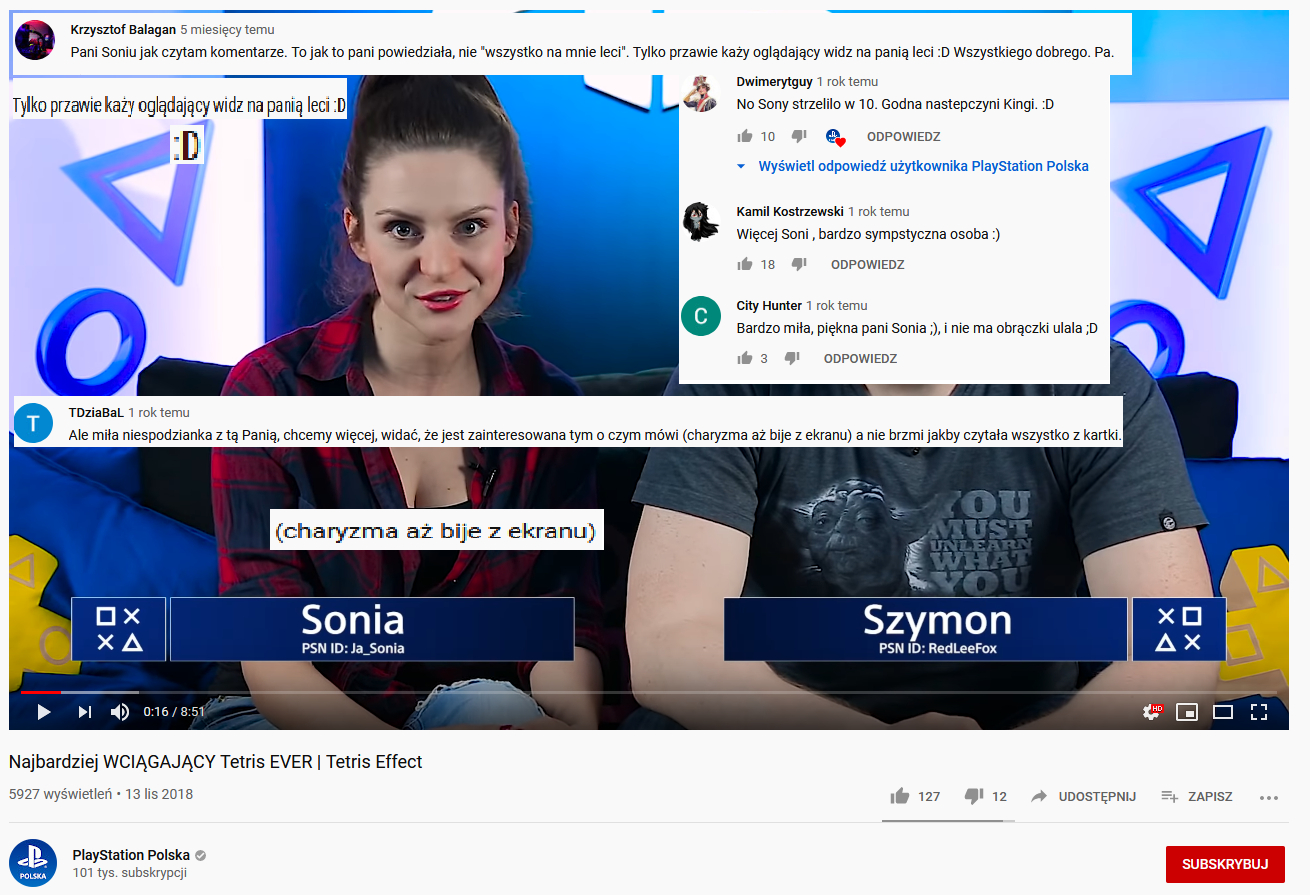The height and width of the screenshot is (895, 1310).
Task: Open the video quality settings gear
Action: (x=1151, y=712)
